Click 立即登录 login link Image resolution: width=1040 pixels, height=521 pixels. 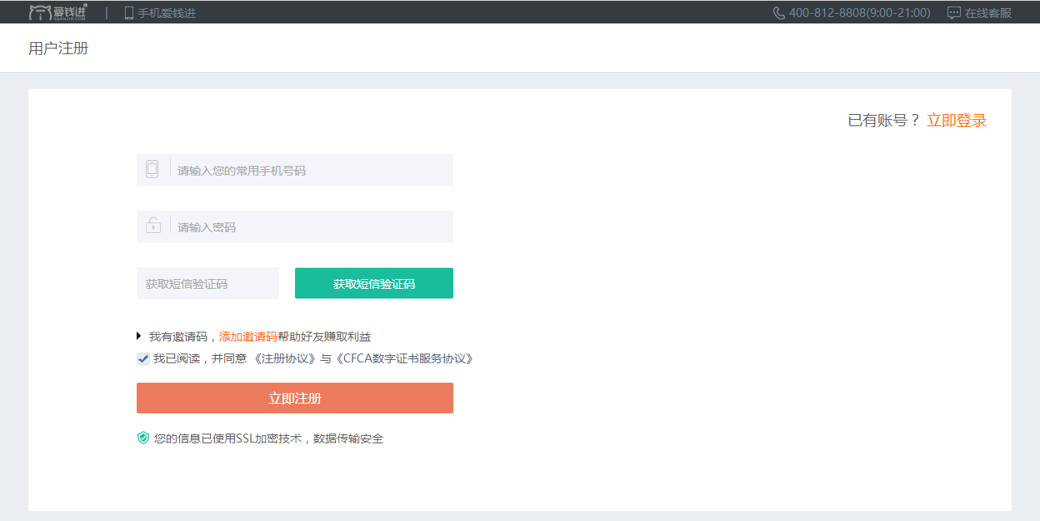pos(956,120)
